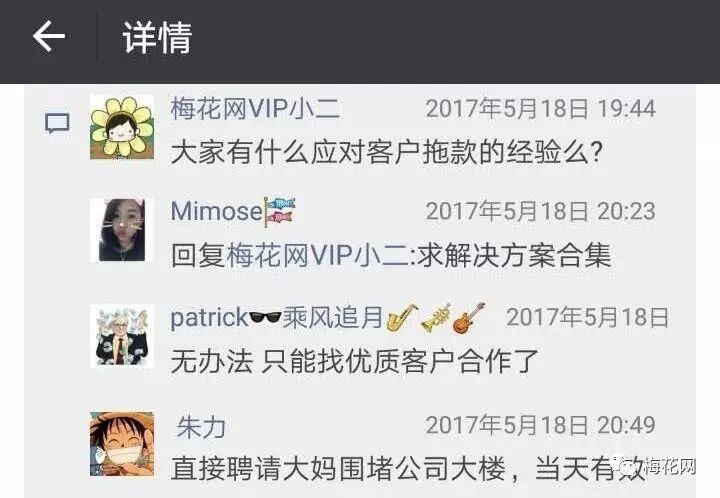Tap the 梅花网VIP小二 mention in Mimose's reply
The image size is (720, 498).
coord(318,255)
